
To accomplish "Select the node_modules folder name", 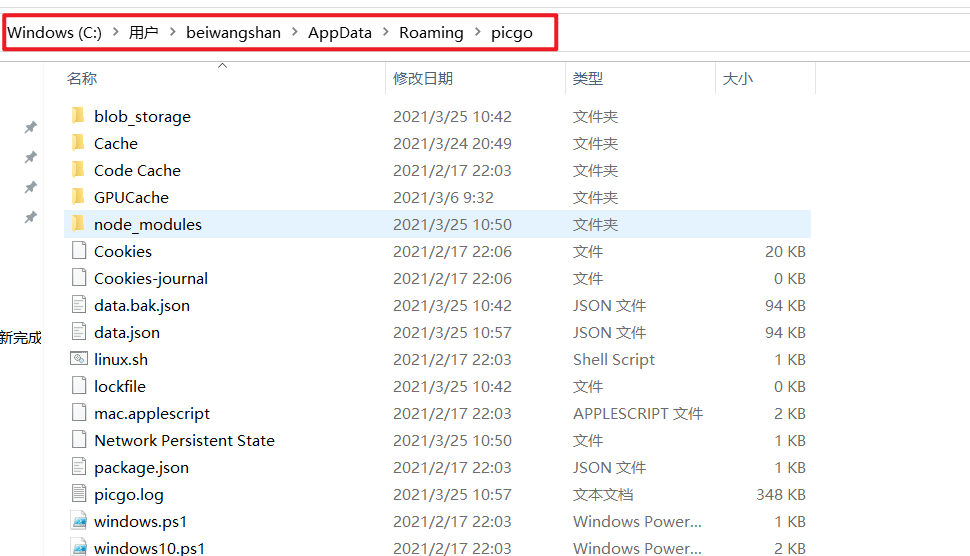I will tap(148, 225).
